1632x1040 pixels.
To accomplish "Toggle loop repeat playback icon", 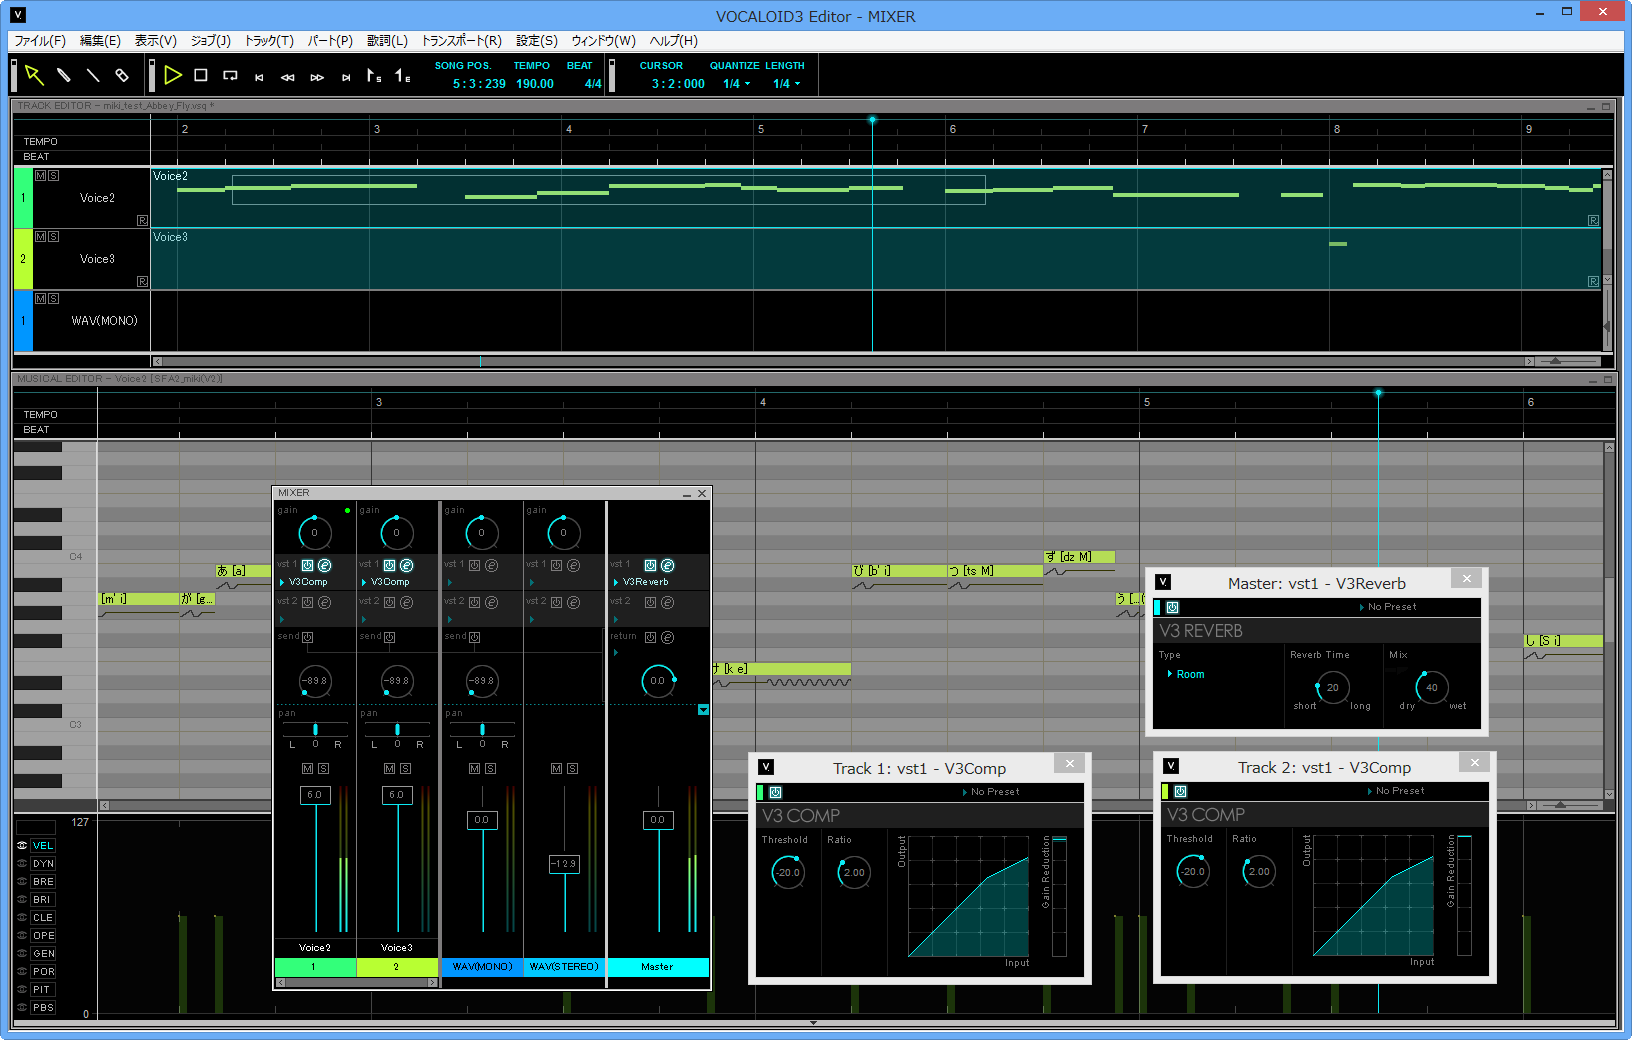I will click(230, 76).
